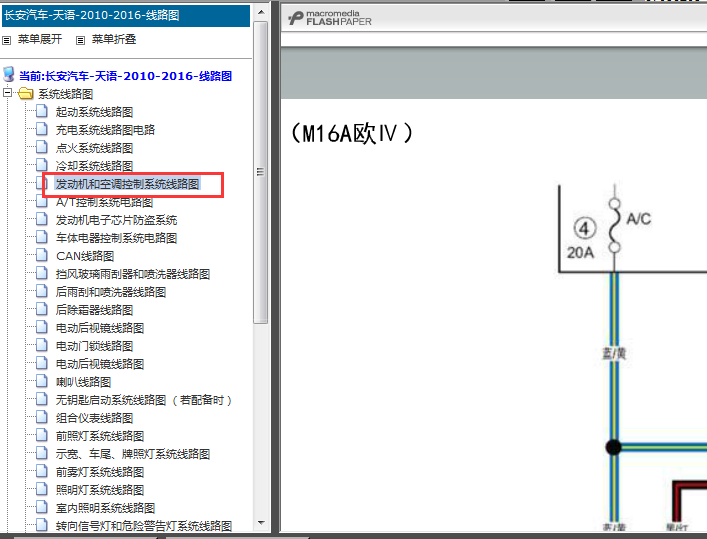Click the tree panel scrollbar down arrow
This screenshot has width=707, height=539.
pos(261,523)
